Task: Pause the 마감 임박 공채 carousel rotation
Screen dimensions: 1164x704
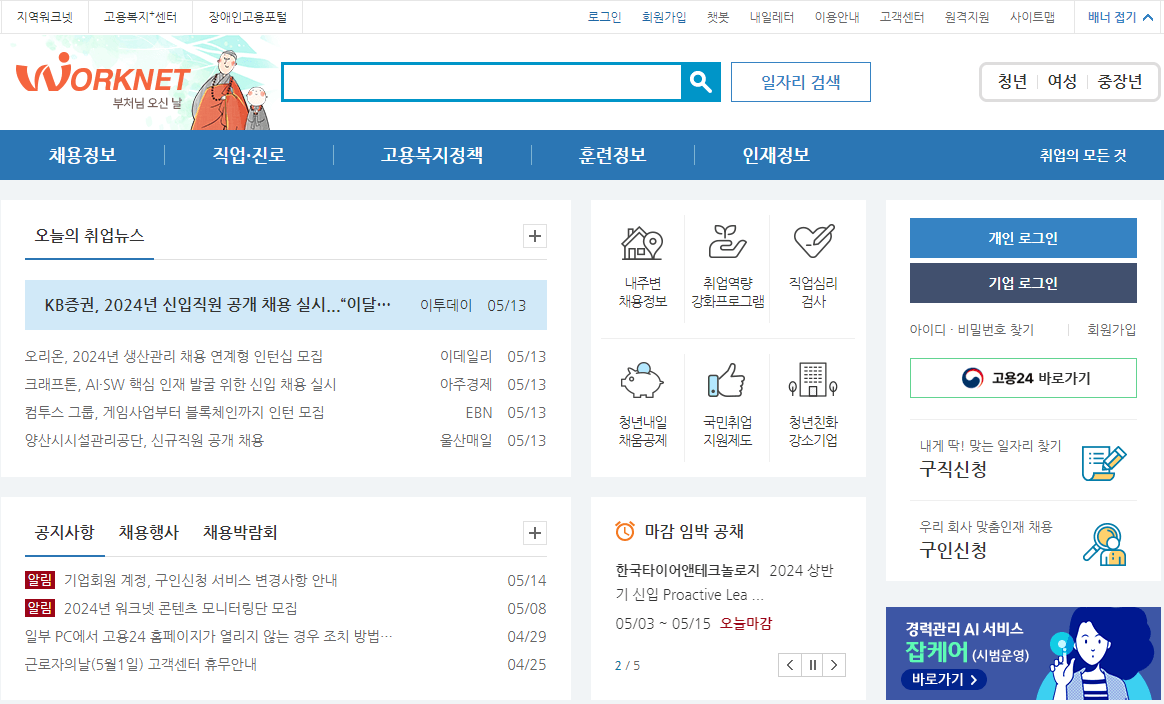Action: pyautogui.click(x=811, y=664)
